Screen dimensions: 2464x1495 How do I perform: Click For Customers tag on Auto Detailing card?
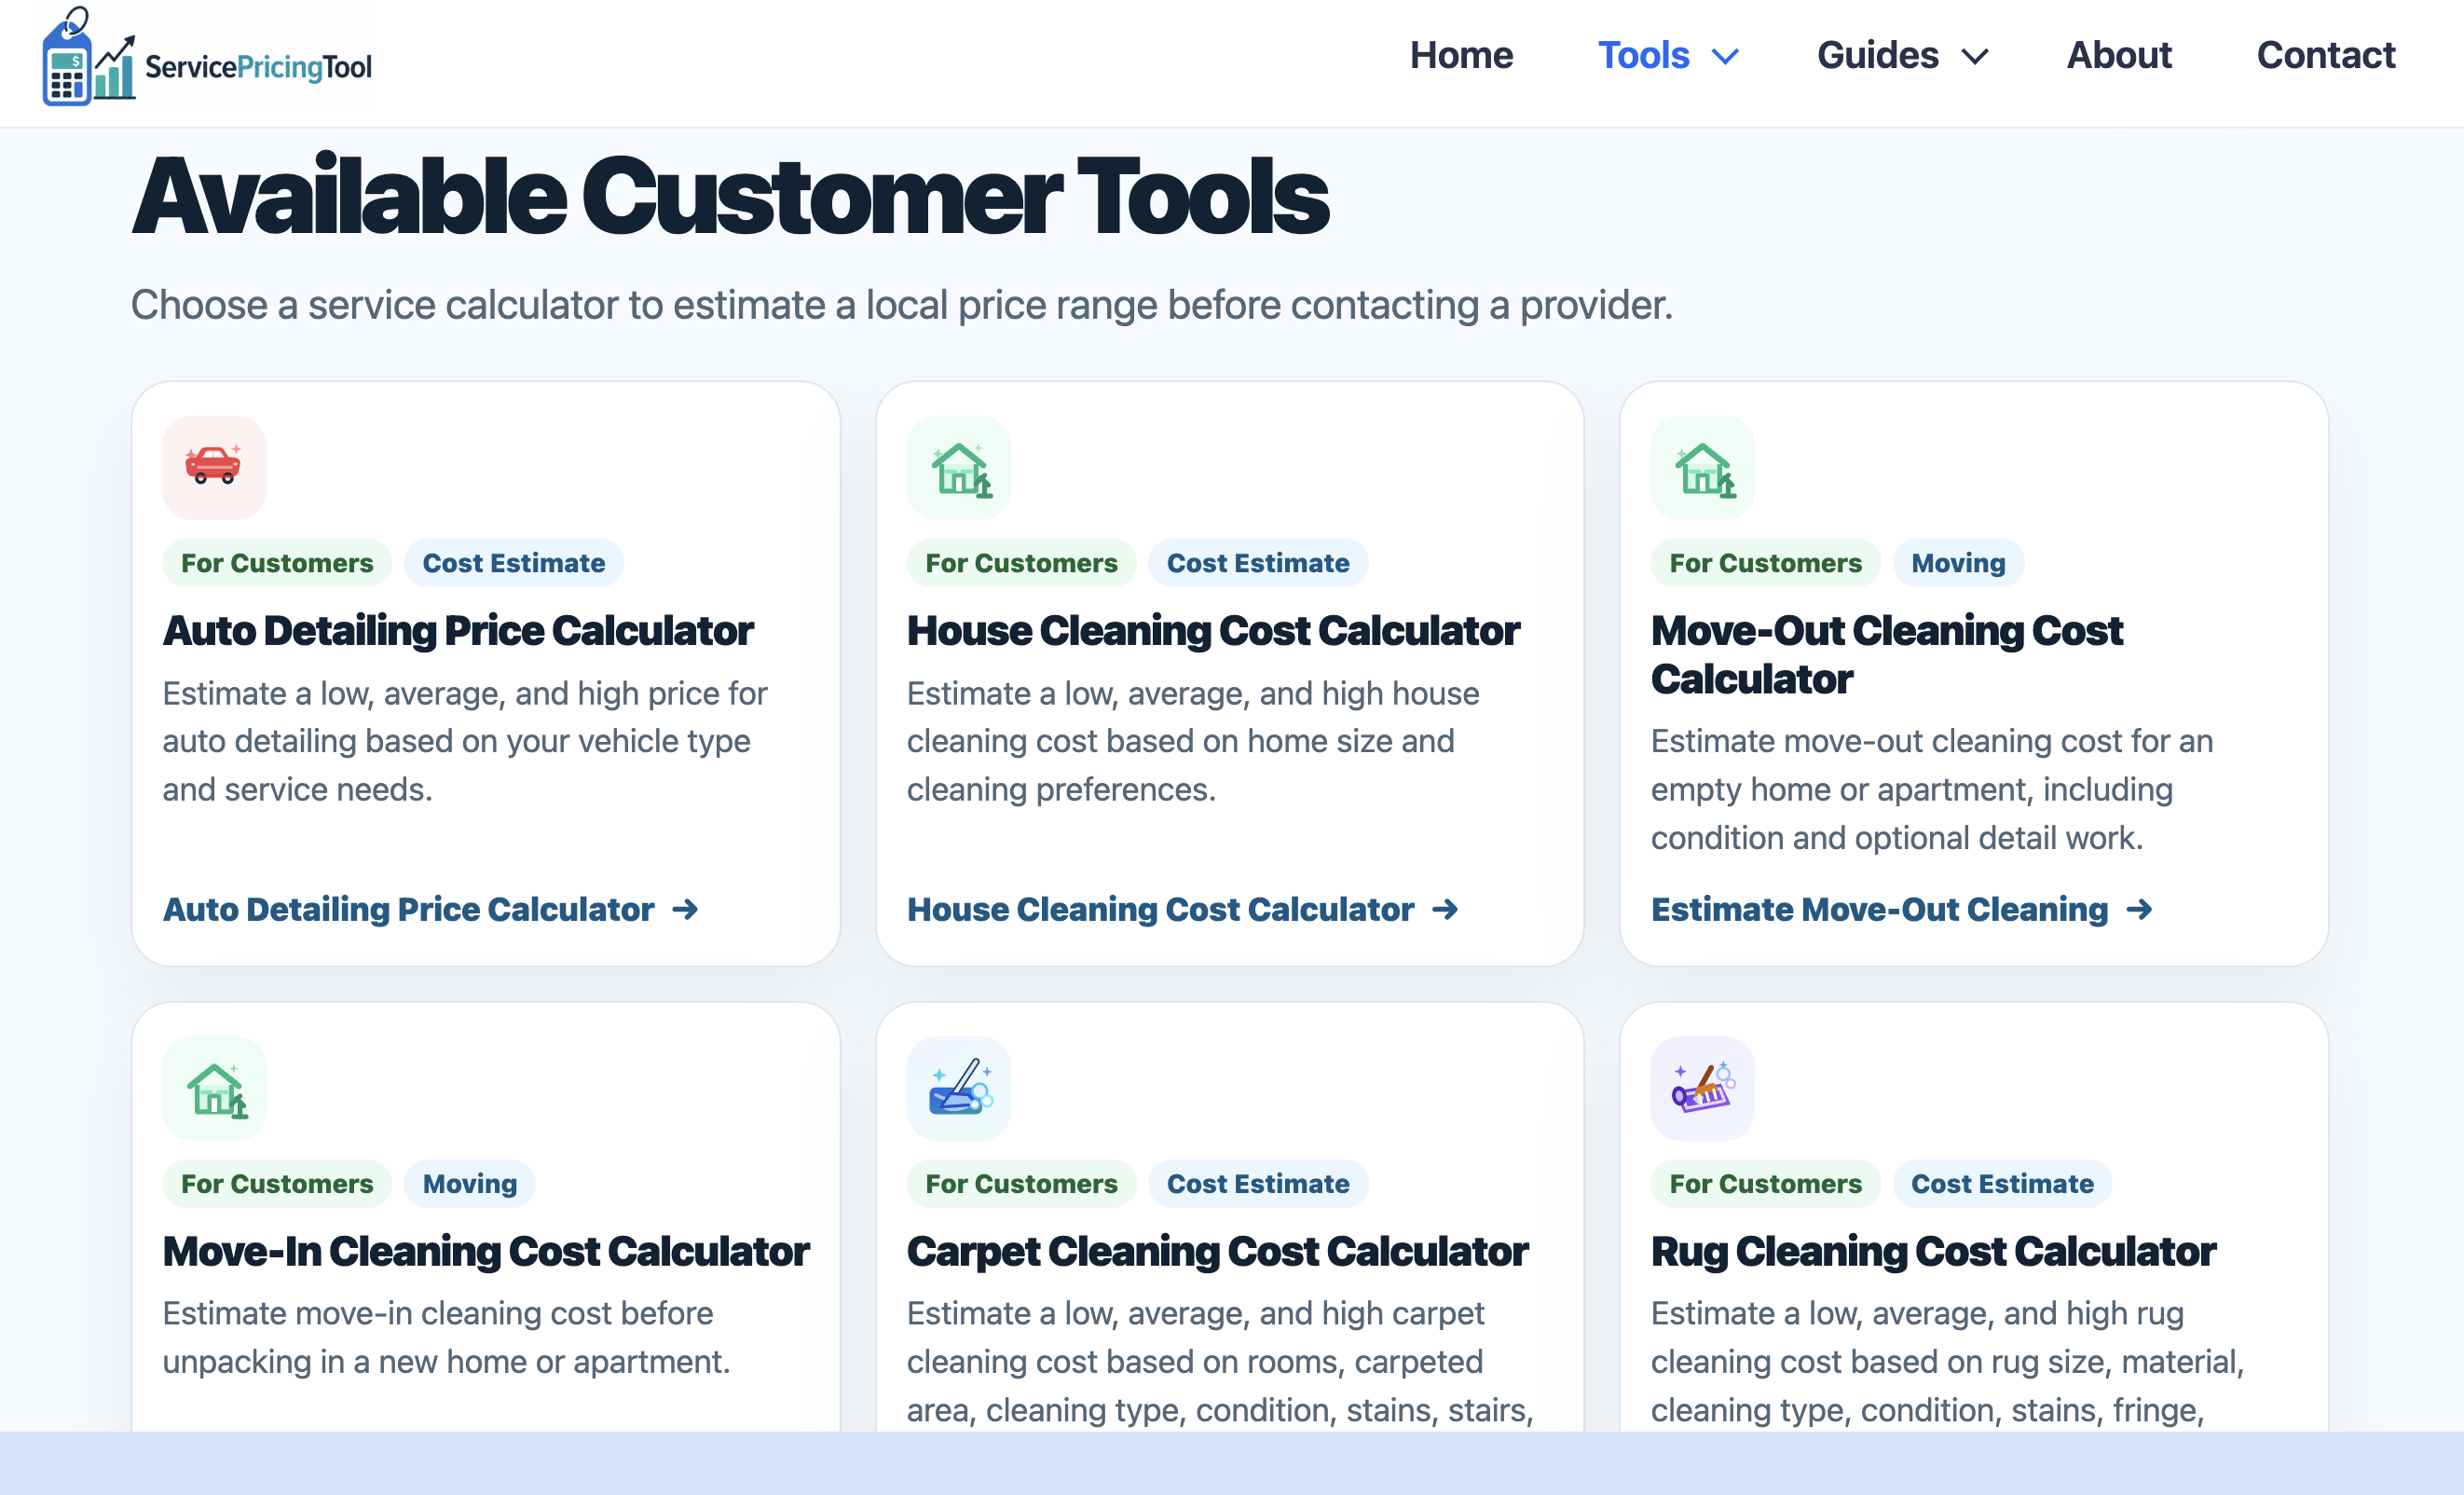pos(277,563)
